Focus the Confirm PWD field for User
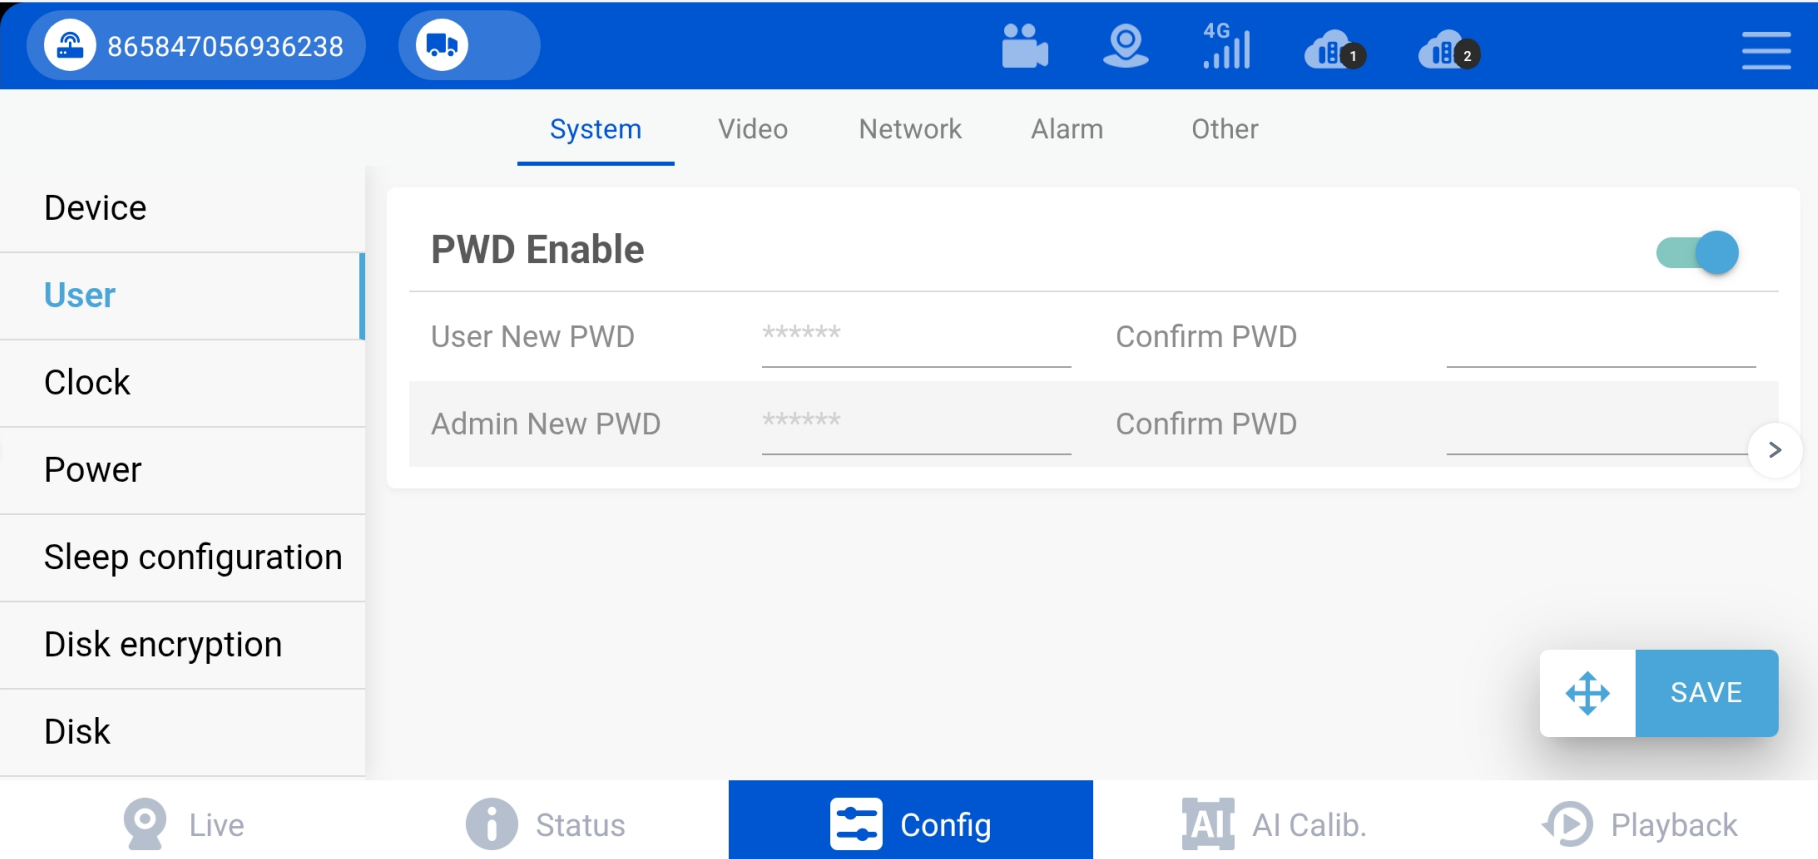This screenshot has height=859, width=1818. (1601, 338)
